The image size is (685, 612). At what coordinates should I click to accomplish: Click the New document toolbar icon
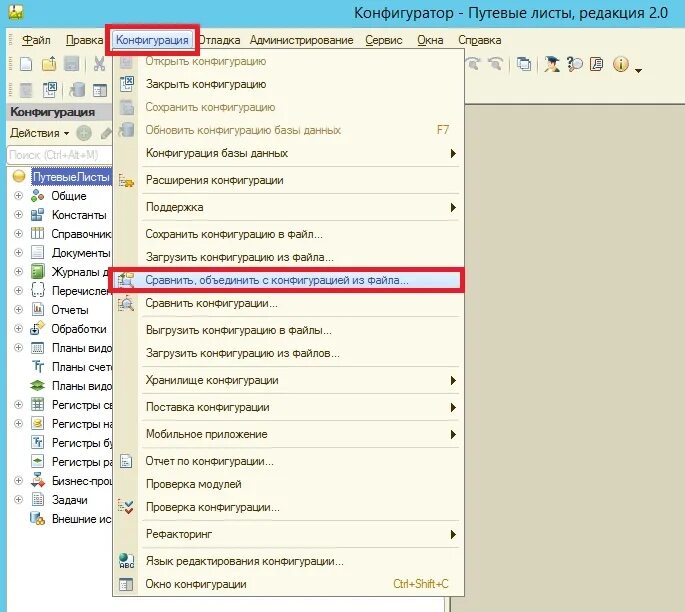pyautogui.click(x=26, y=64)
